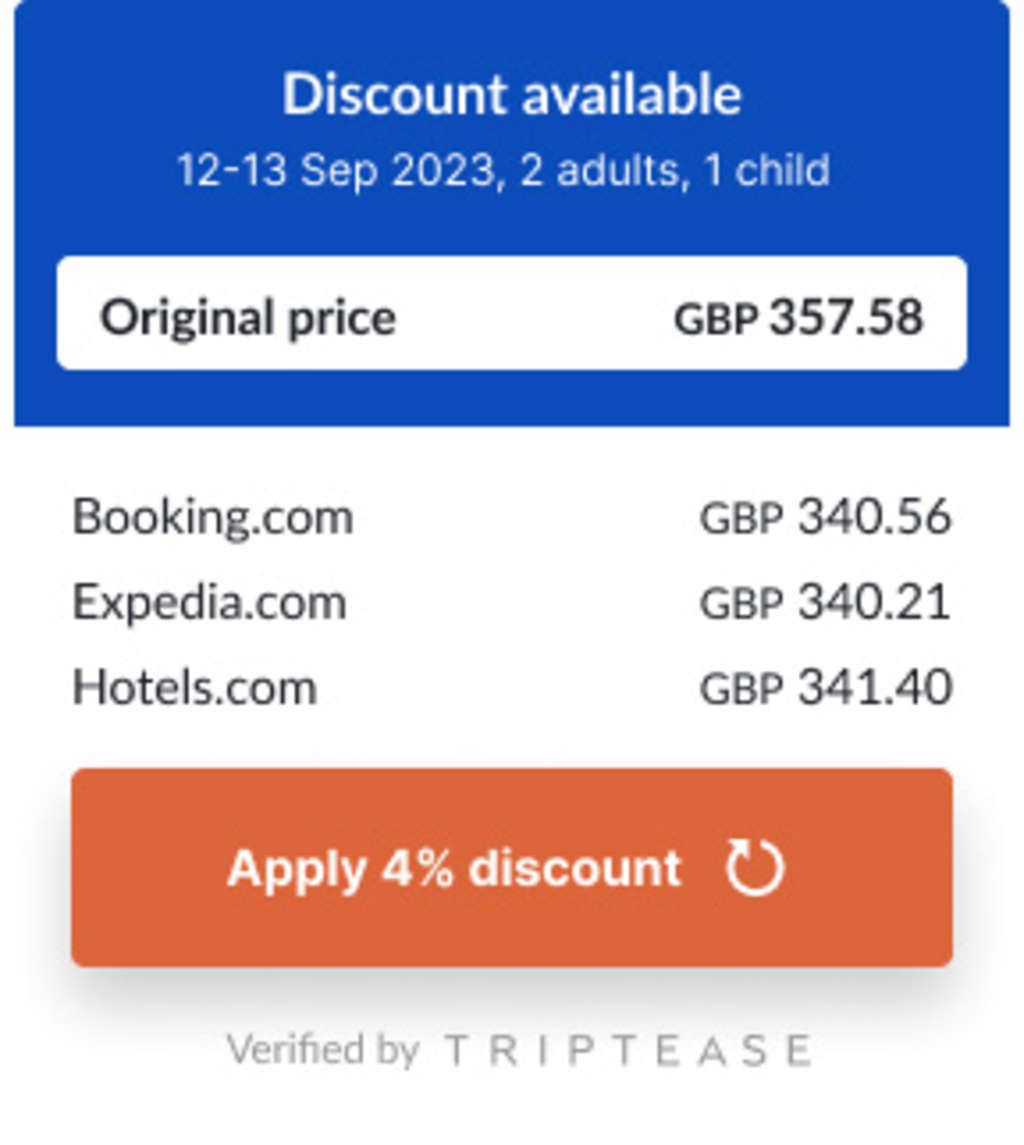Click the TRIPTEASE logo text
Viewport: 1024px width, 1145px height.
pyautogui.click(x=627, y=1051)
